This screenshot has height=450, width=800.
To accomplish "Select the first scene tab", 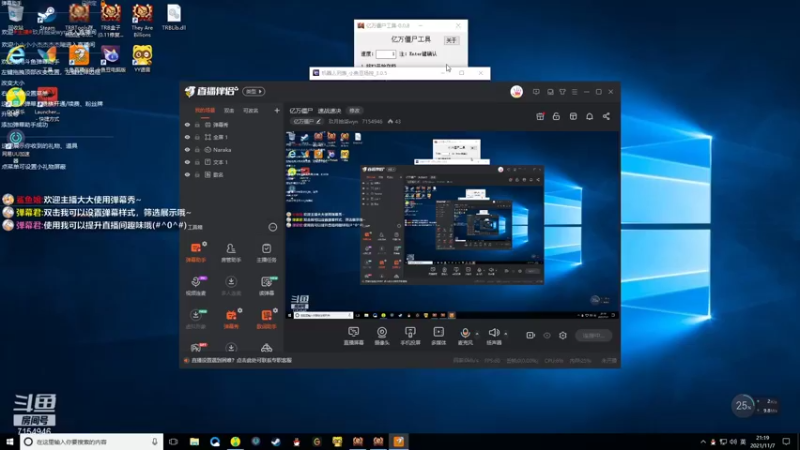I will [x=205, y=110].
